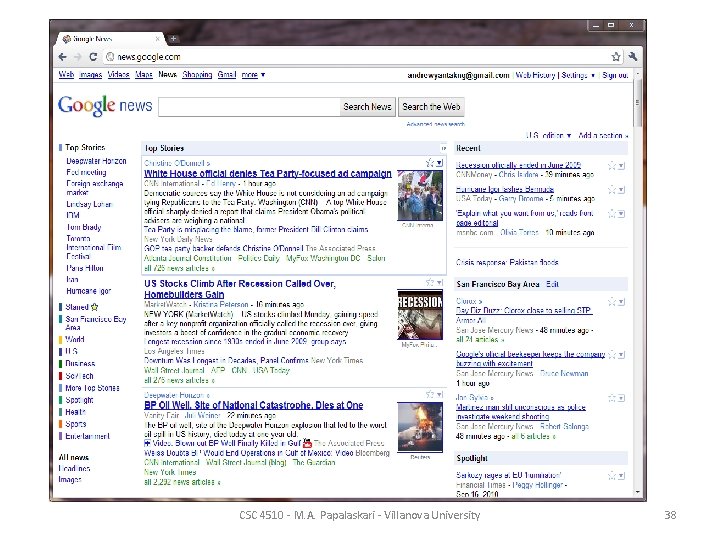Star the Martinez man shooting story
This screenshot has width=720, height=540.
pos(612,398)
